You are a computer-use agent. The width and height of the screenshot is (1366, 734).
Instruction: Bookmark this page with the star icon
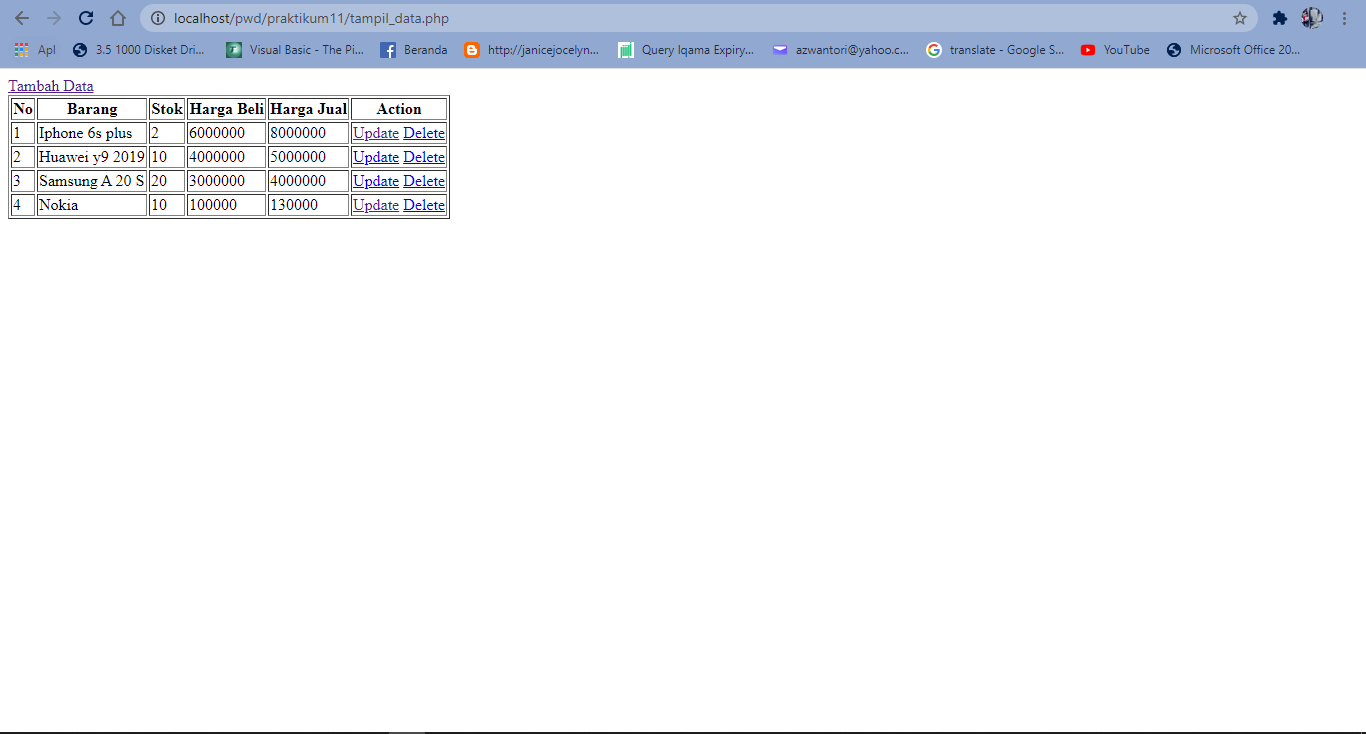[1240, 18]
